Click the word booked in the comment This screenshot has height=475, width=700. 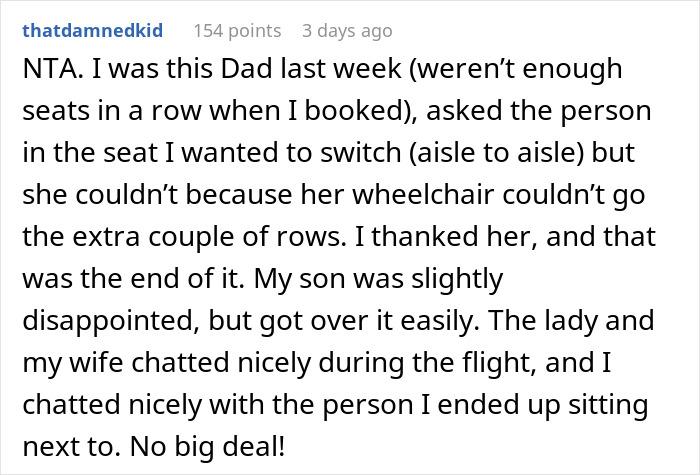(x=354, y=111)
